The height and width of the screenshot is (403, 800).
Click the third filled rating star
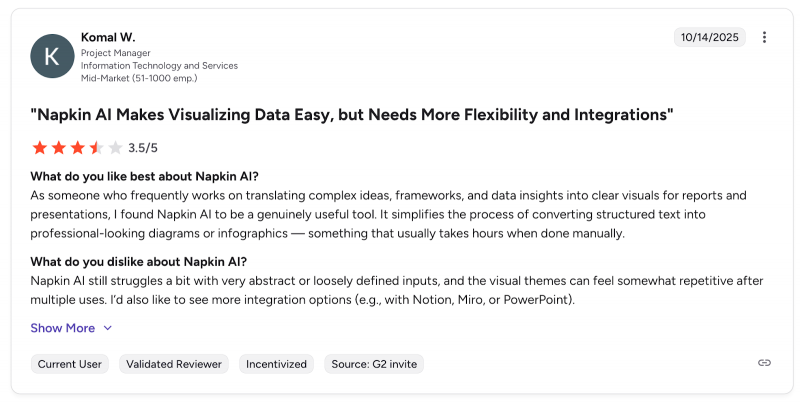pyautogui.click(x=78, y=148)
